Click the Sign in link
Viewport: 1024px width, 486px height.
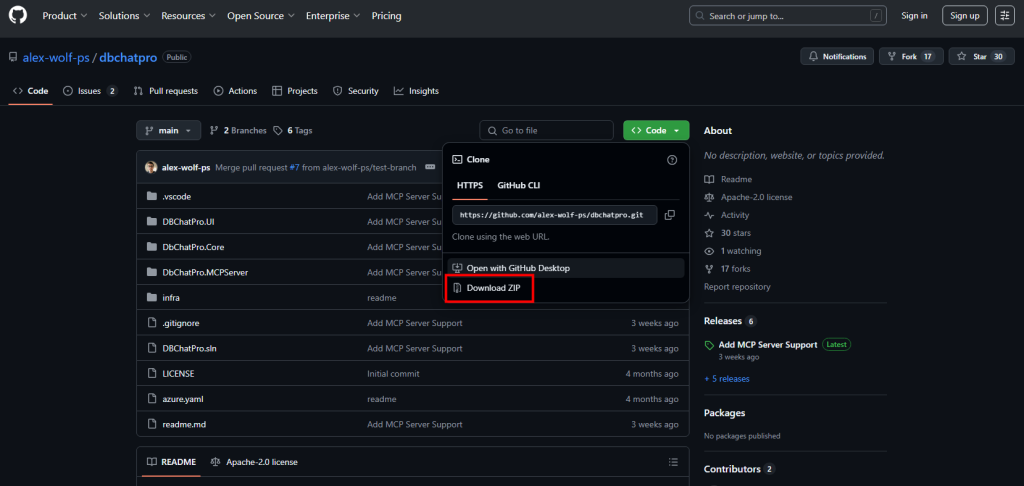(x=914, y=16)
